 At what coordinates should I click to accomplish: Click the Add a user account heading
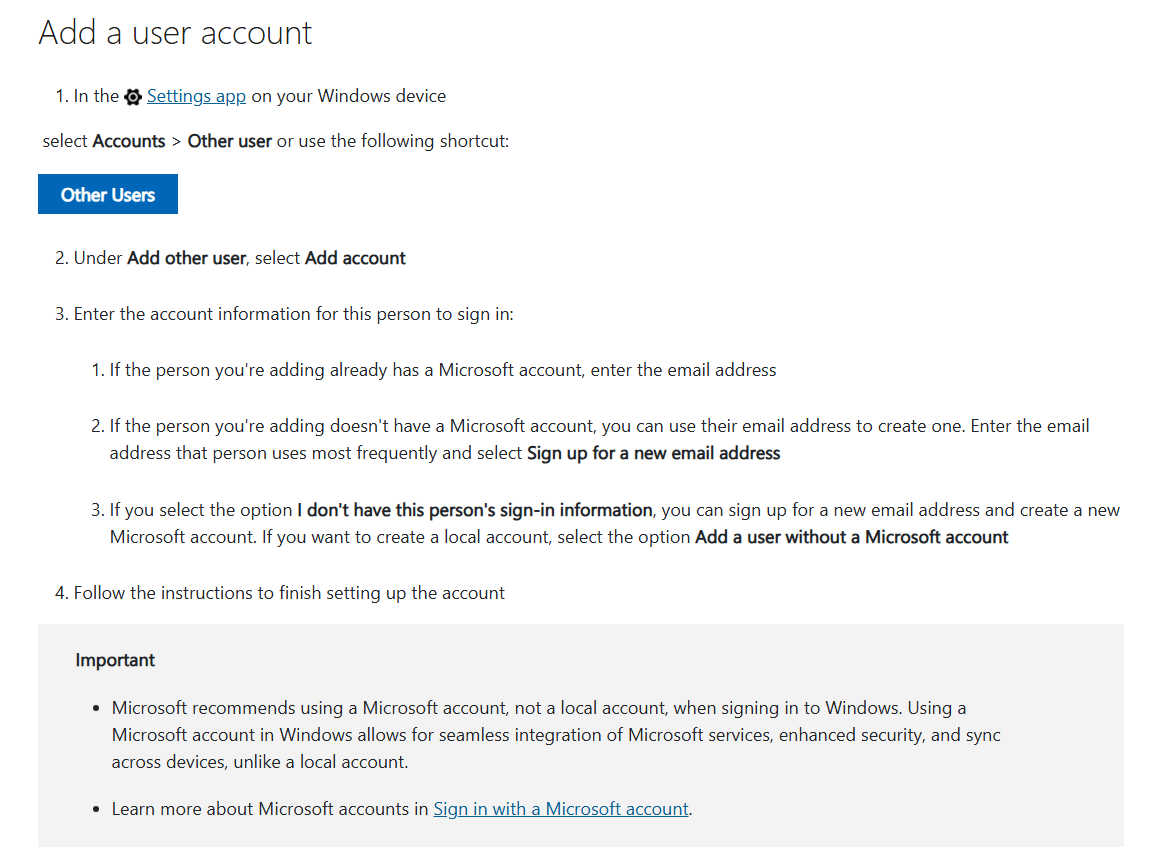[175, 33]
